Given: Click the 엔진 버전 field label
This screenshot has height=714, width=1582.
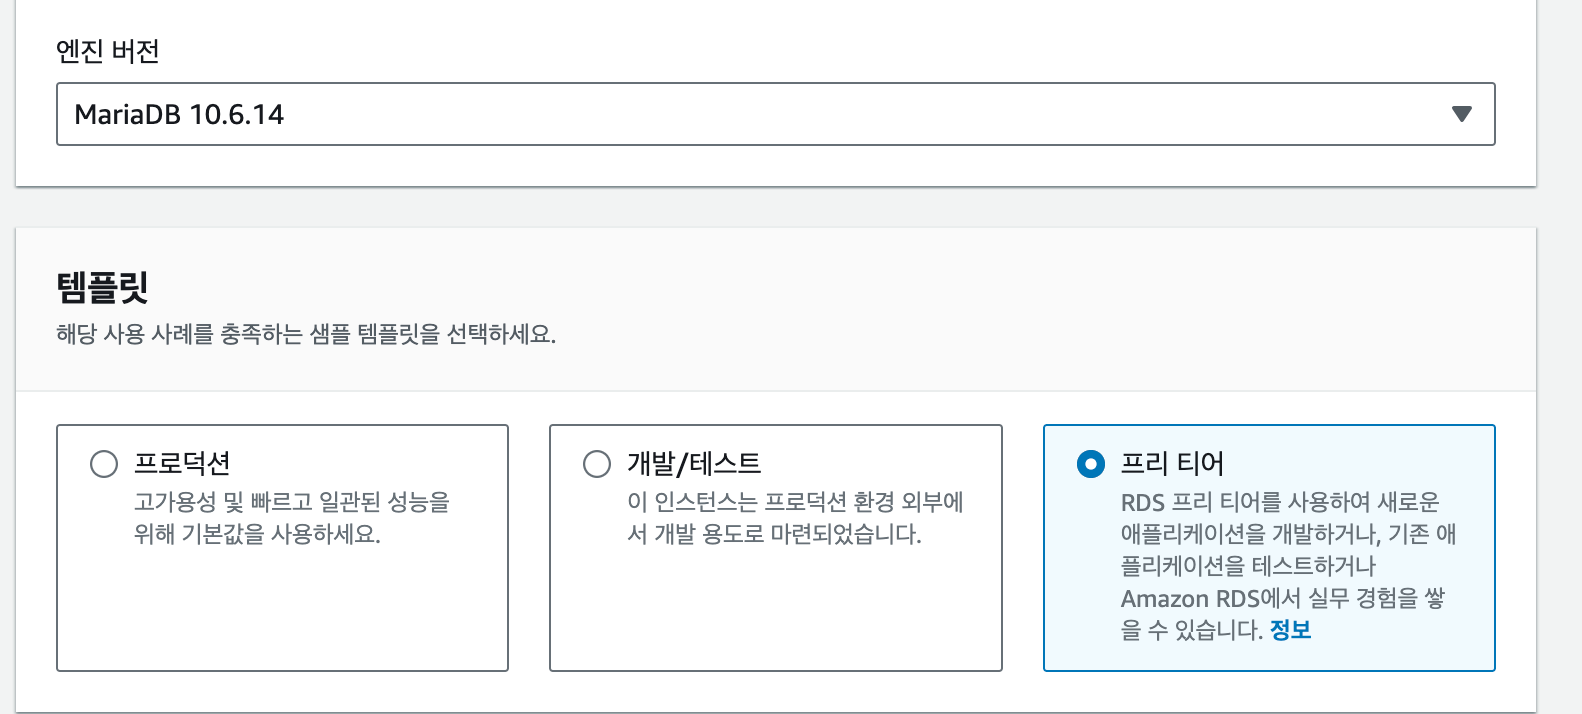Looking at the screenshot, I should (108, 51).
